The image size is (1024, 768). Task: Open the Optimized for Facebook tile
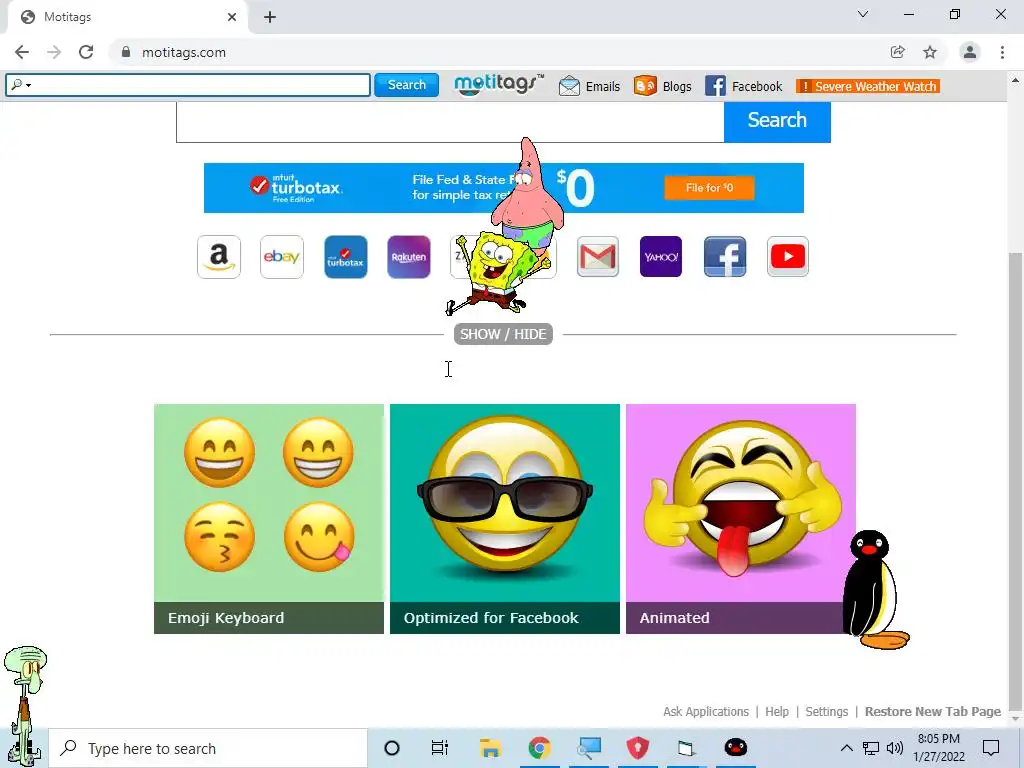[505, 519]
